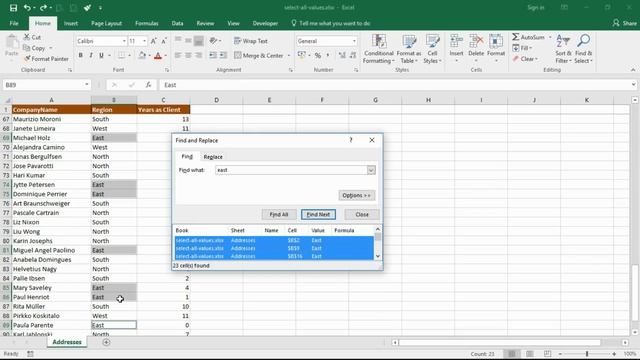640x360 pixels.
Task: Increase font size
Action: tap(153, 41)
